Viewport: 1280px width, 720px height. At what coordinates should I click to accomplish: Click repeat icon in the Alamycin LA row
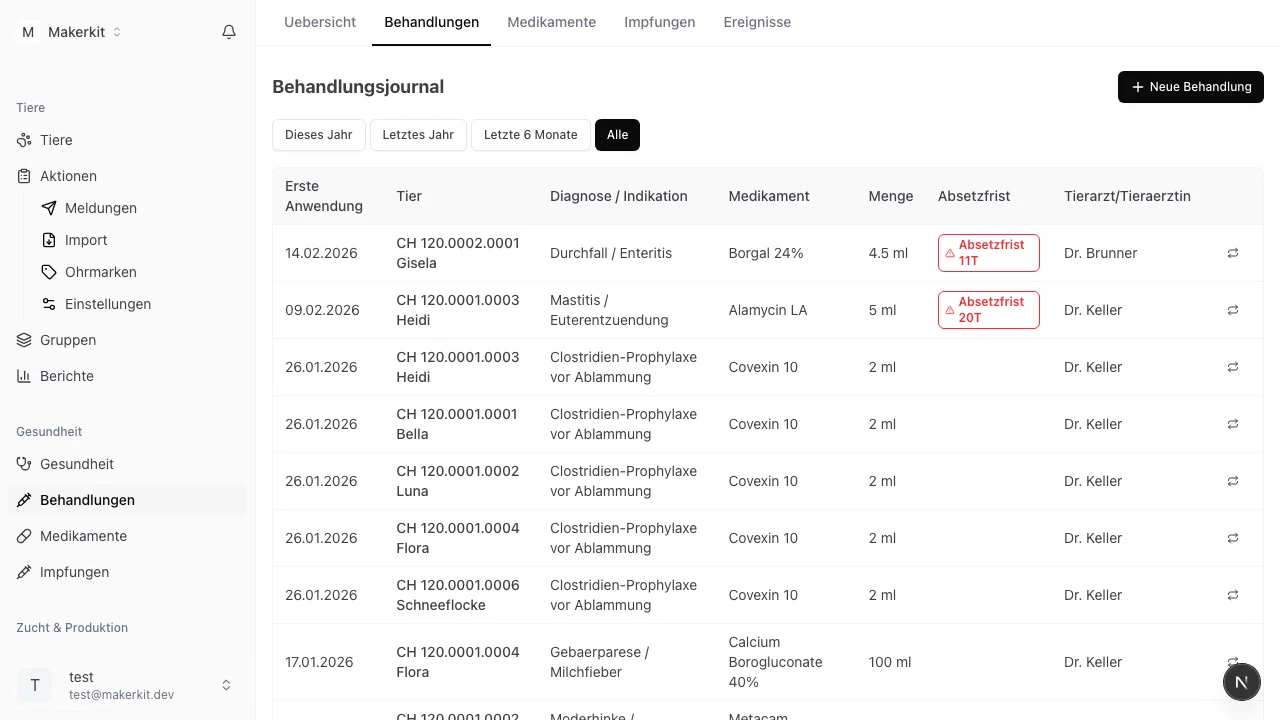click(1233, 310)
